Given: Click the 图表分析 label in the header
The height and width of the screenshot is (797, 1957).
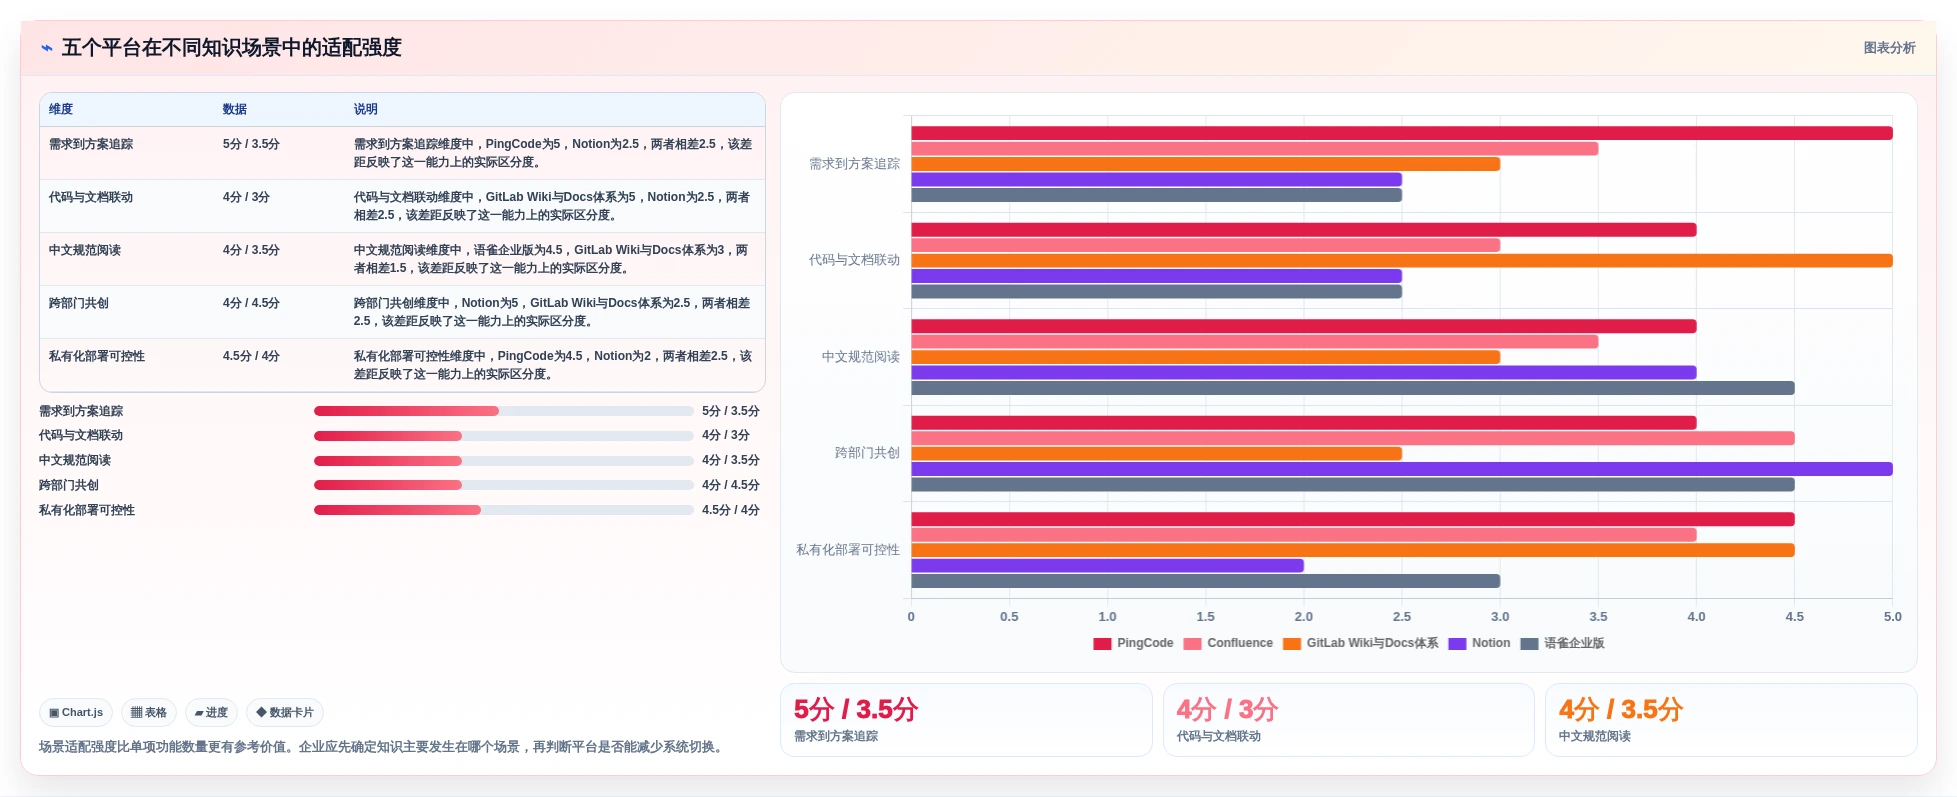Looking at the screenshot, I should (1889, 48).
